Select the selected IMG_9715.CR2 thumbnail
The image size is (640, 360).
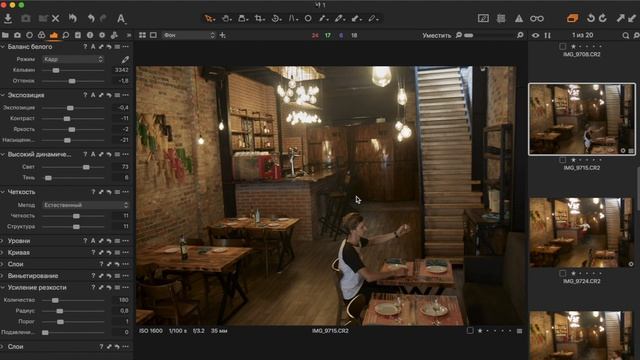tap(582, 119)
